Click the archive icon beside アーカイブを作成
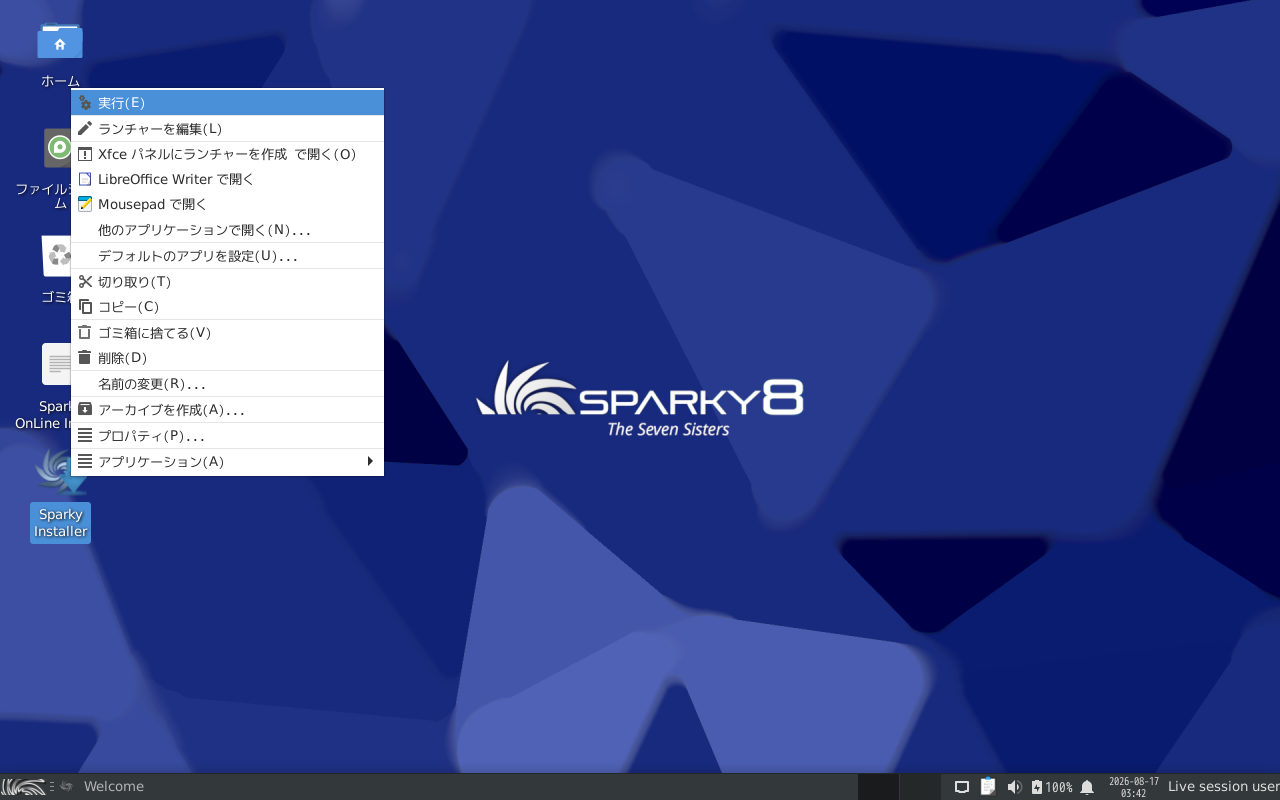Viewport: 1280px width, 800px height. (x=85, y=410)
